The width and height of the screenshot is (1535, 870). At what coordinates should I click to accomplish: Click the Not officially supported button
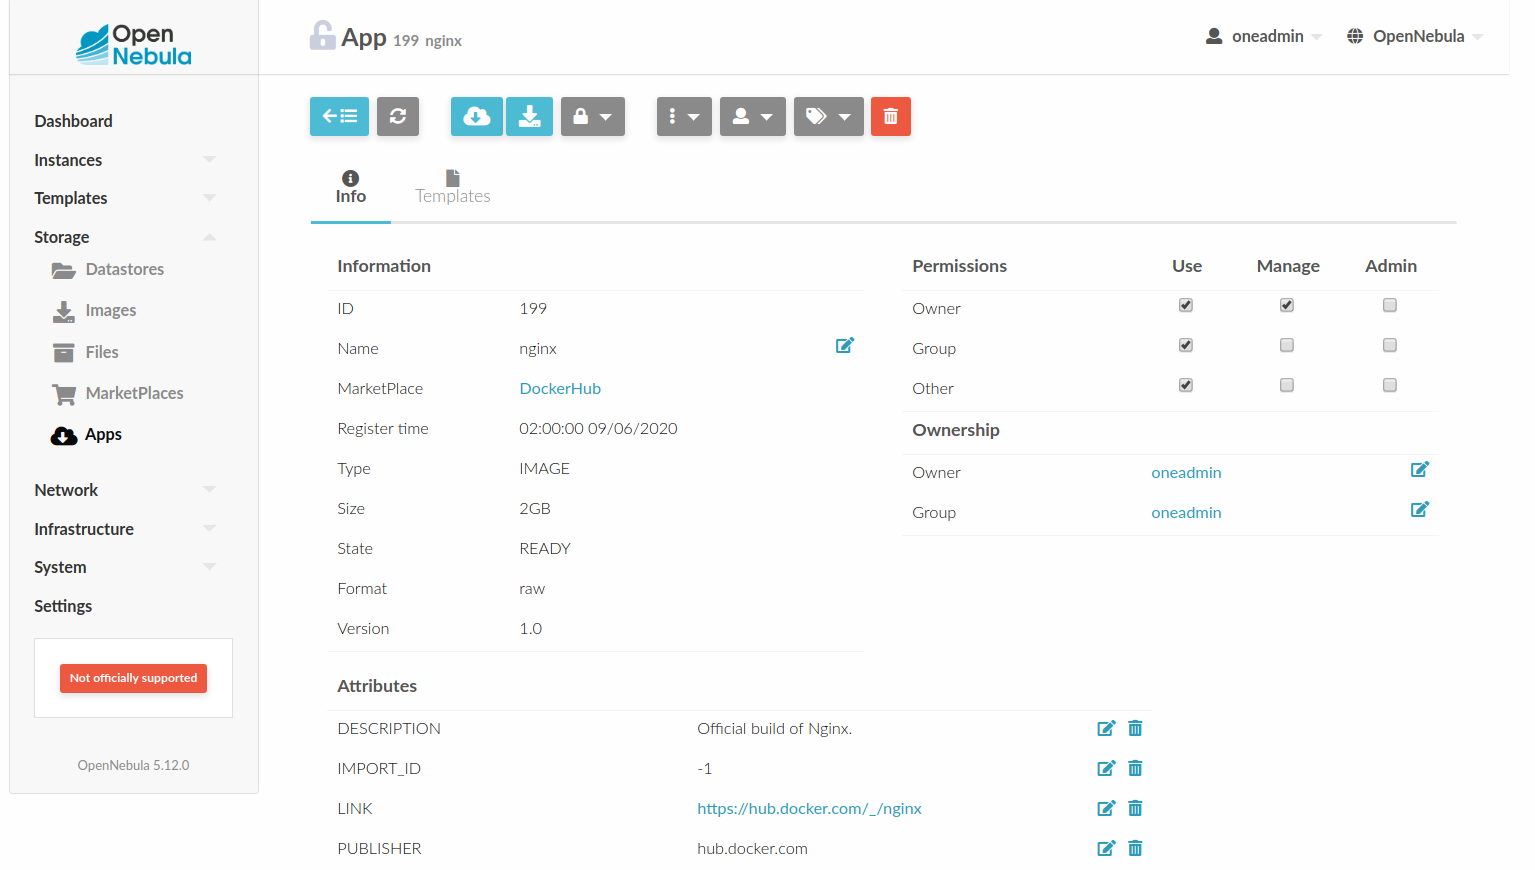pyautogui.click(x=133, y=678)
